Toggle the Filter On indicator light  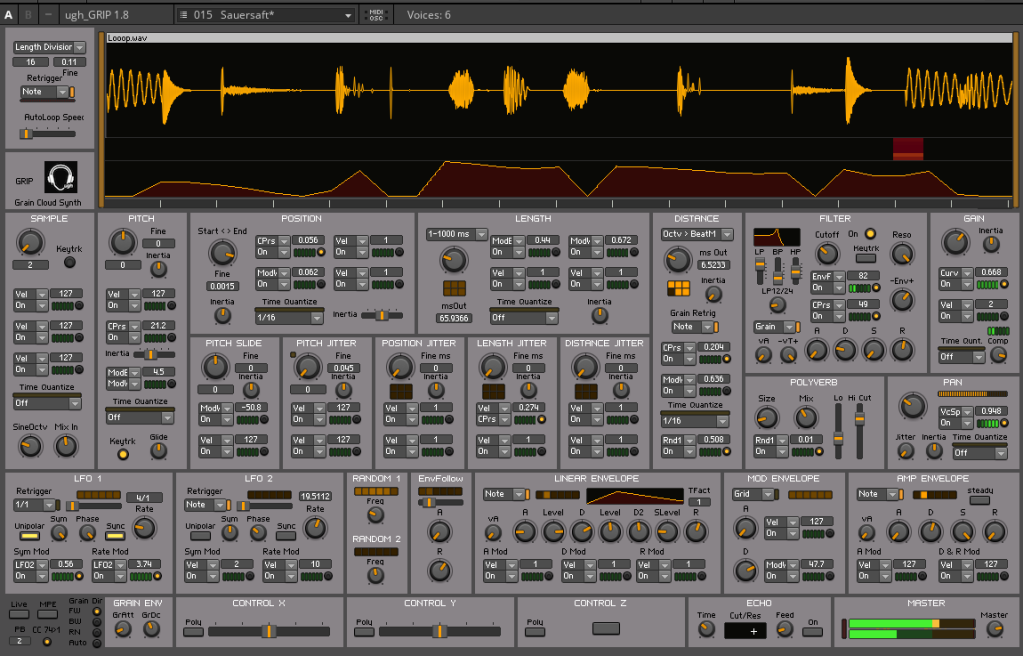[x=868, y=234]
